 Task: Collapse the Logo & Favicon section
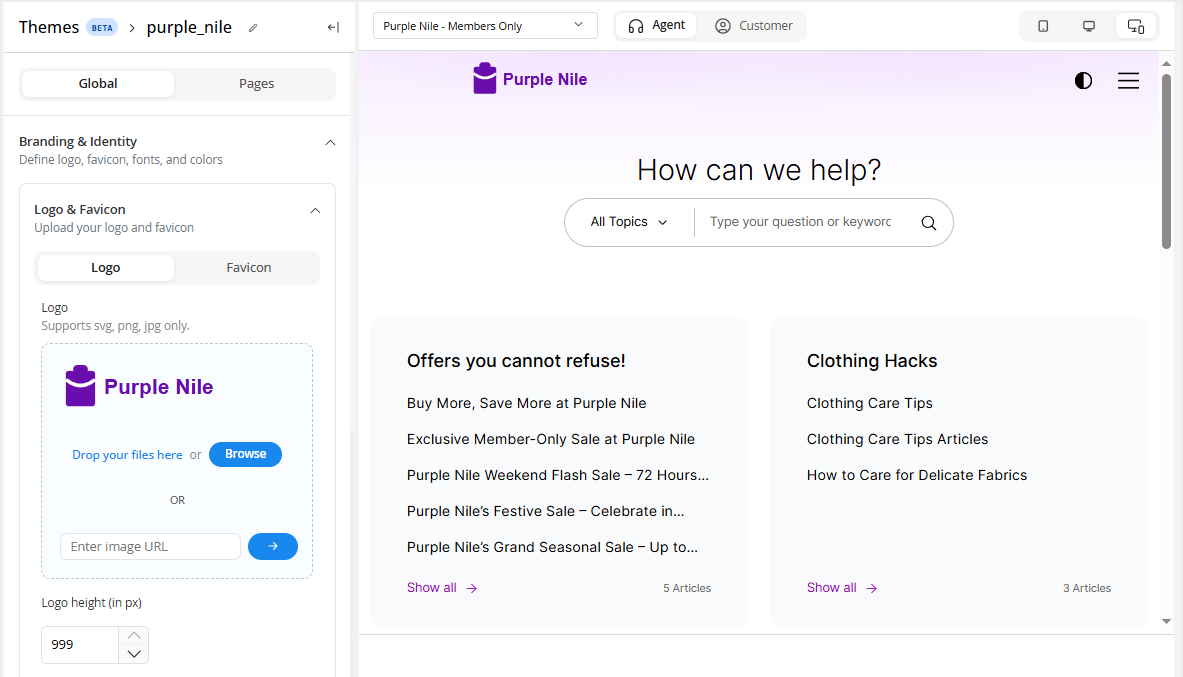315,211
